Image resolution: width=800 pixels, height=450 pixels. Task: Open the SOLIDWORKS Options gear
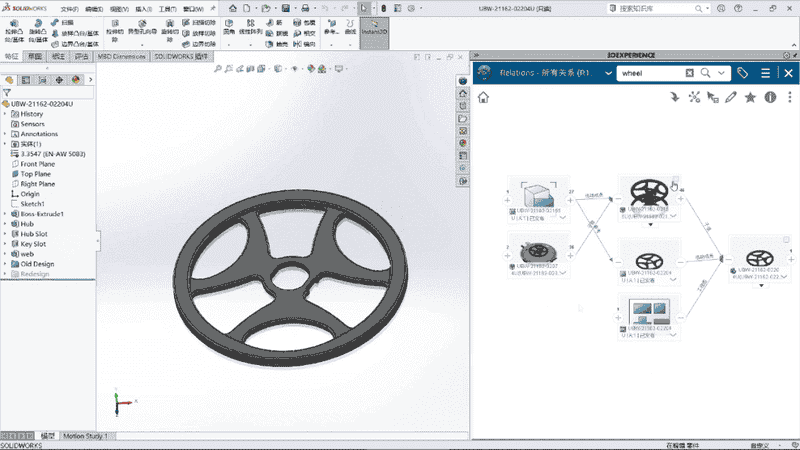pos(411,8)
